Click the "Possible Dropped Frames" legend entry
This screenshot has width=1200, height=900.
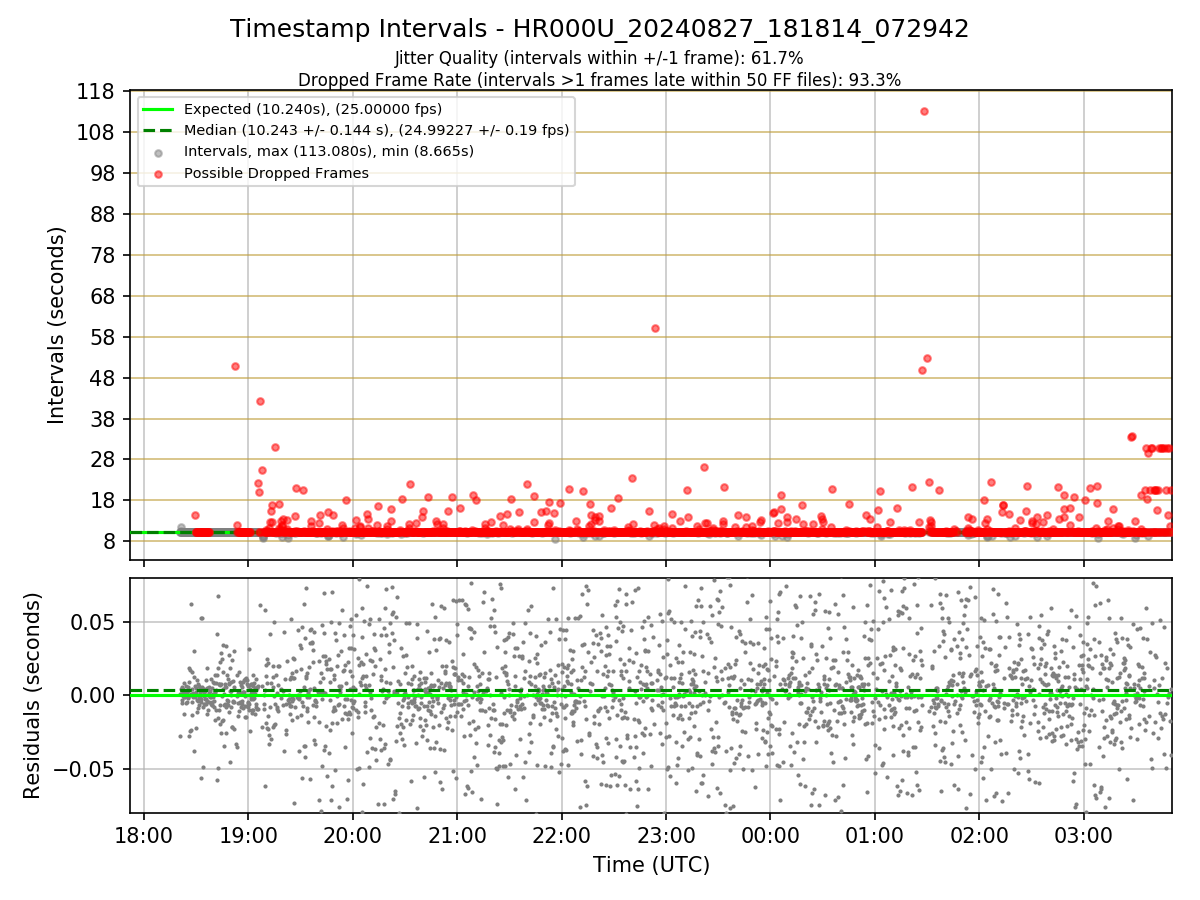pos(277,173)
